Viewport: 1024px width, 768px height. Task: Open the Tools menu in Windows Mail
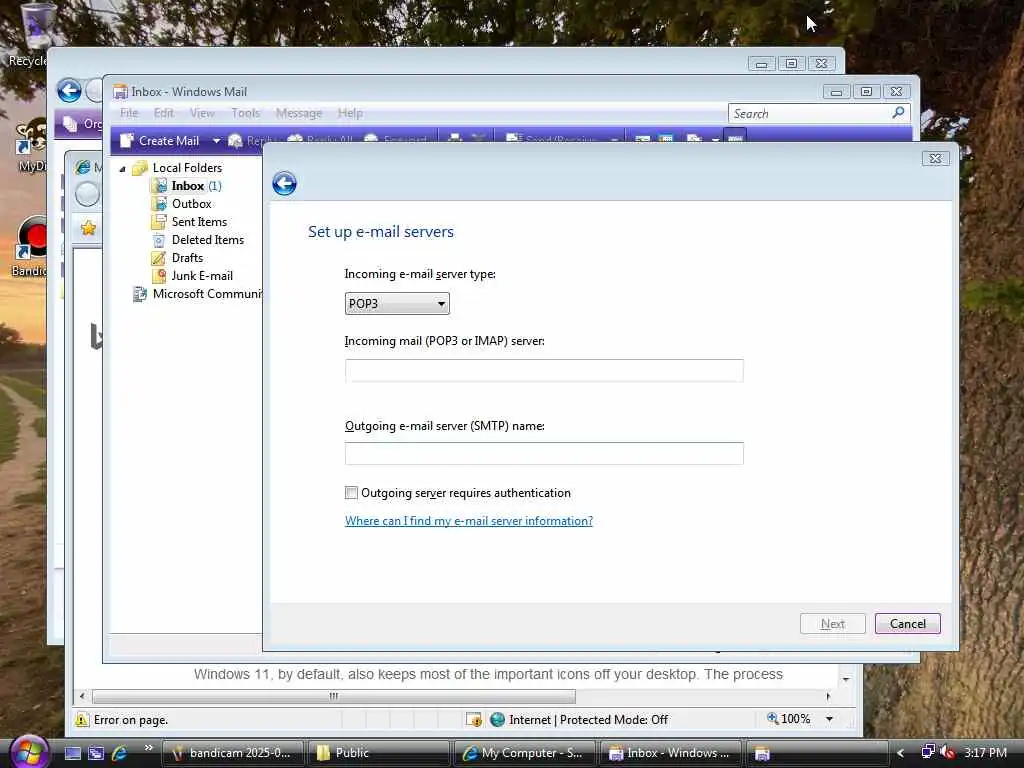(x=246, y=113)
